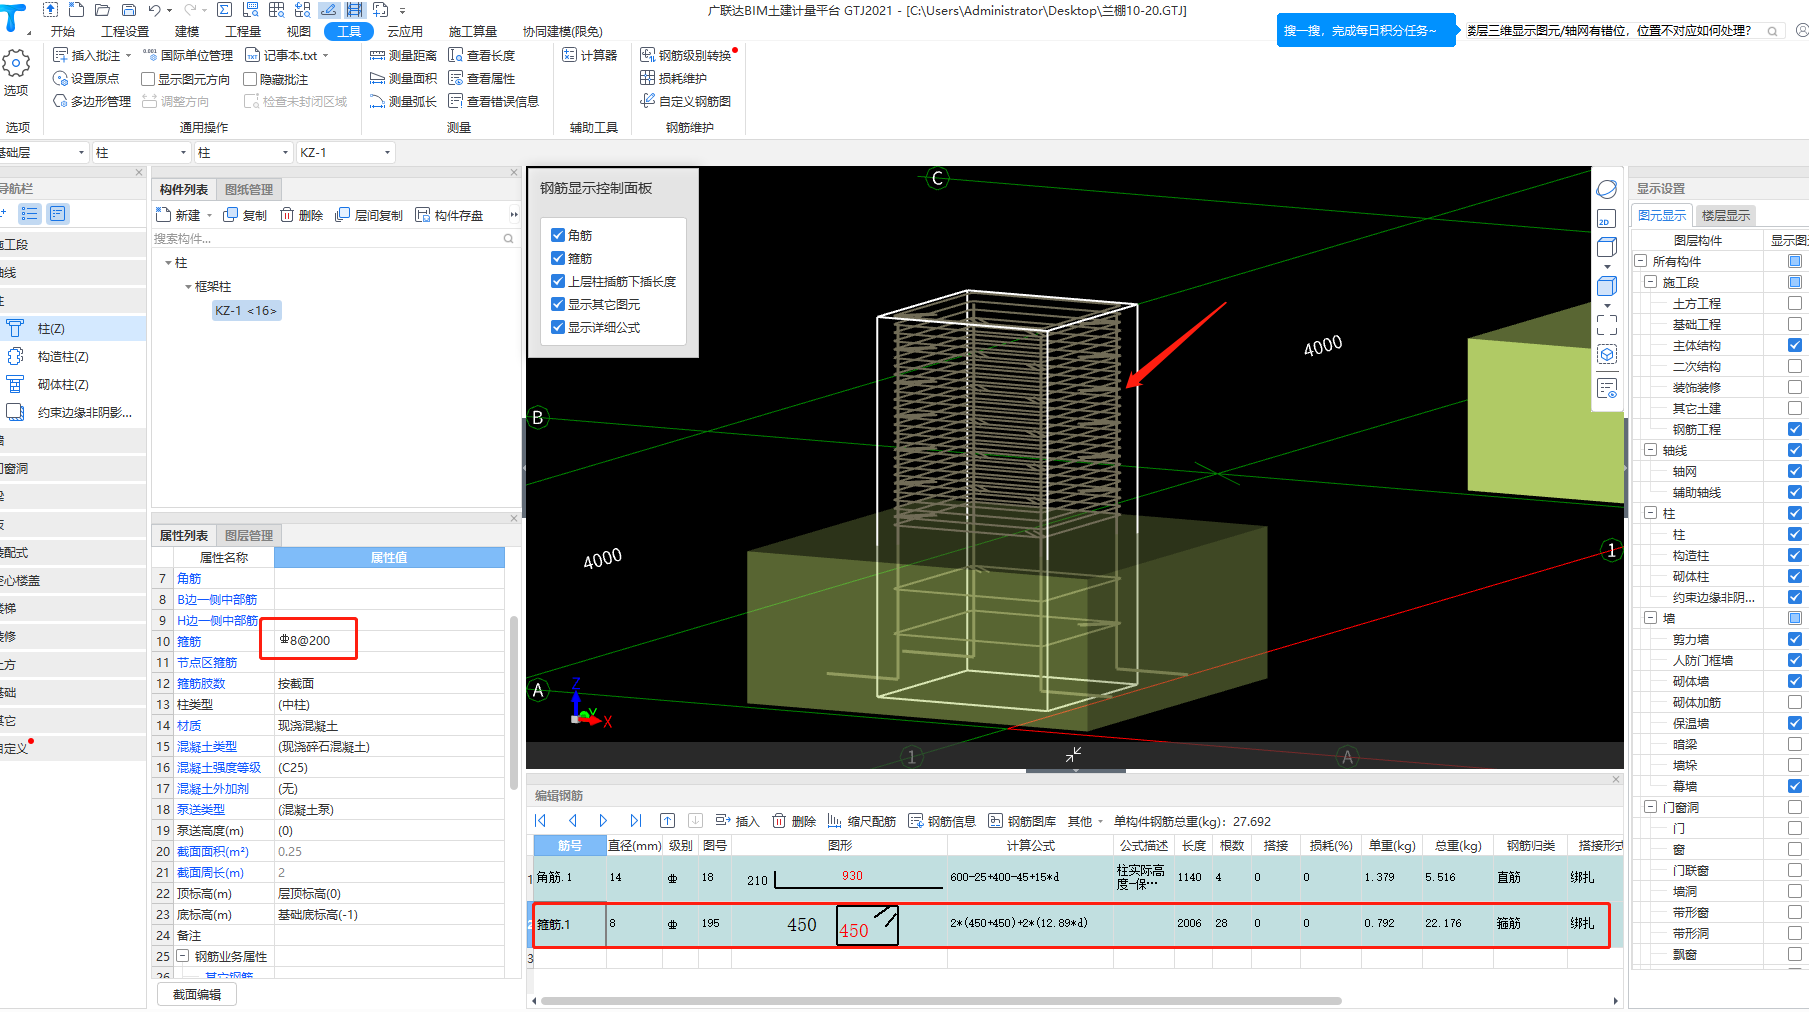1809x1012 pixels.
Task: Open 钢筋图库 library
Action: point(1022,821)
